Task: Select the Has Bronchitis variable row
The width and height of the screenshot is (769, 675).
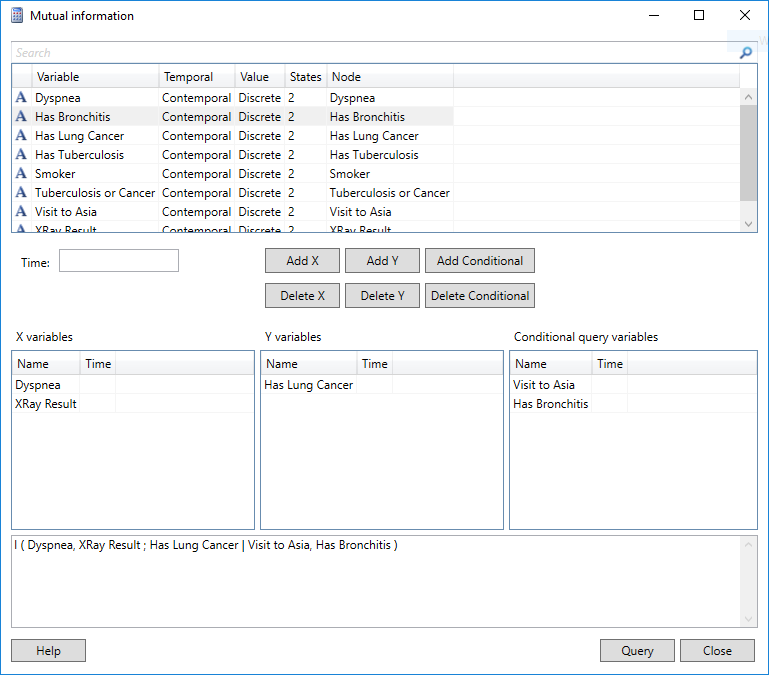Action: coord(233,117)
